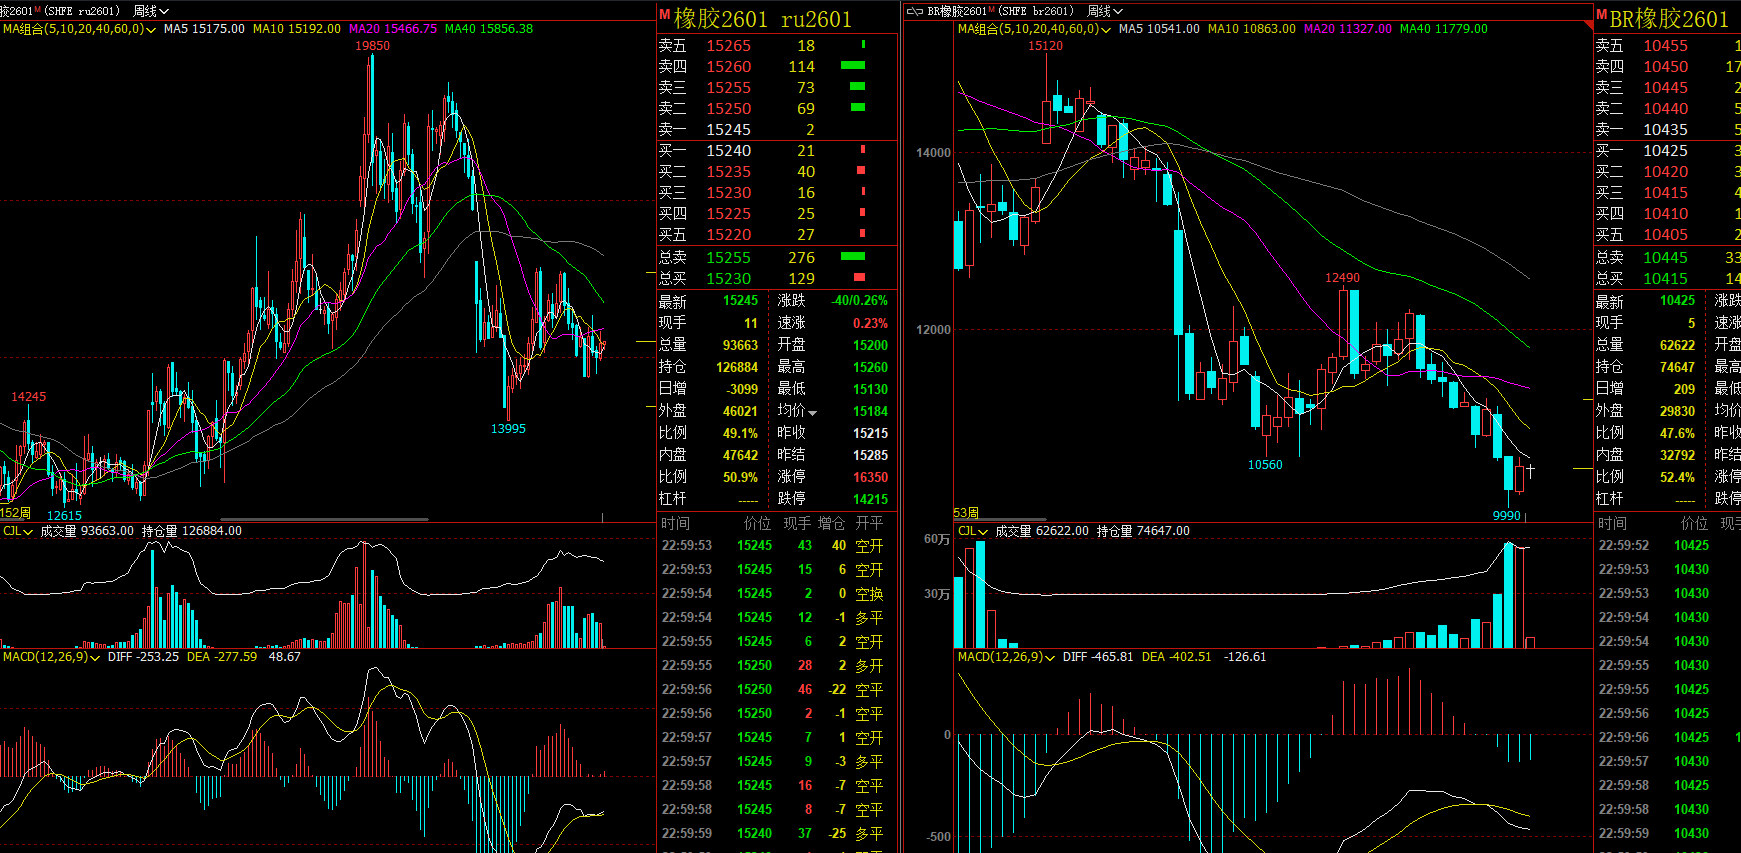Expand the MACD(12,26,9) selector on the left chart

pos(95,657)
